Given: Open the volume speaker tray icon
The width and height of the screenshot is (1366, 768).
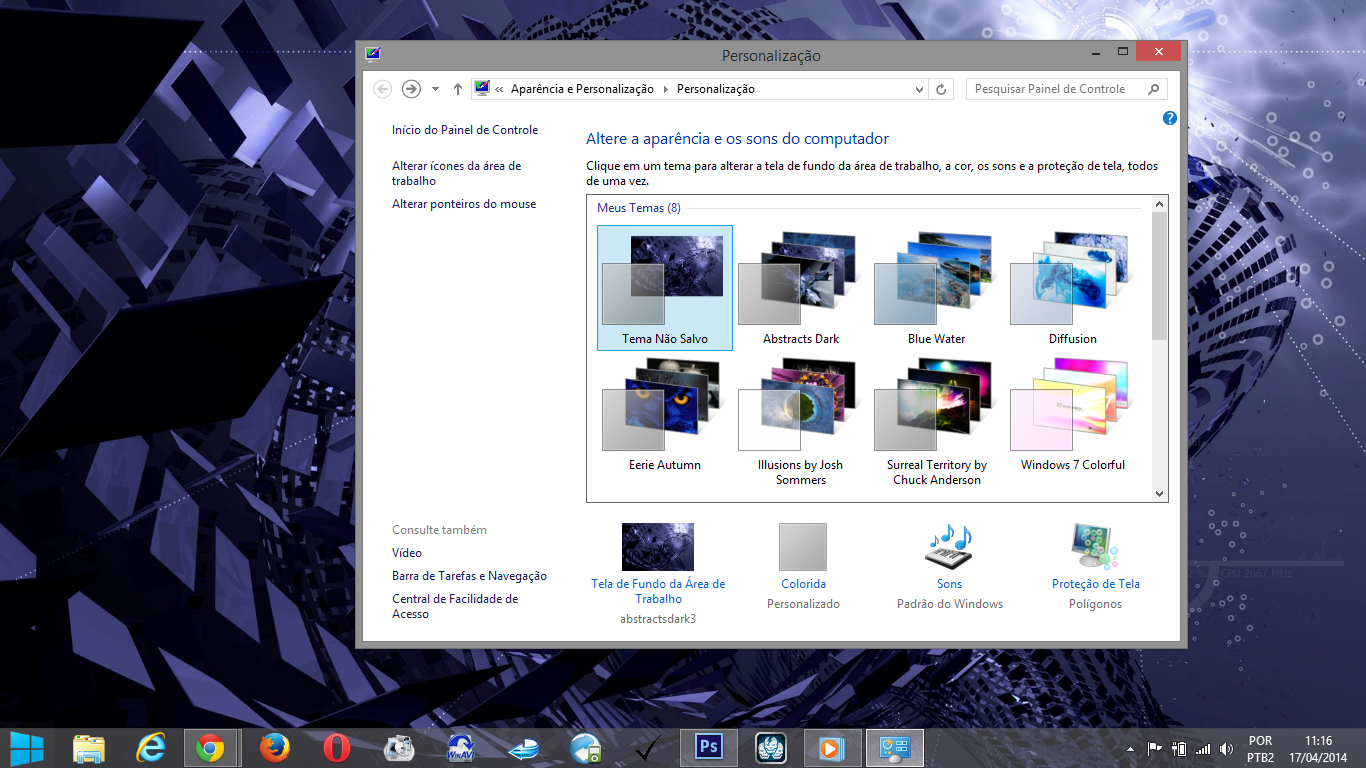Looking at the screenshot, I should pyautogui.click(x=1227, y=748).
